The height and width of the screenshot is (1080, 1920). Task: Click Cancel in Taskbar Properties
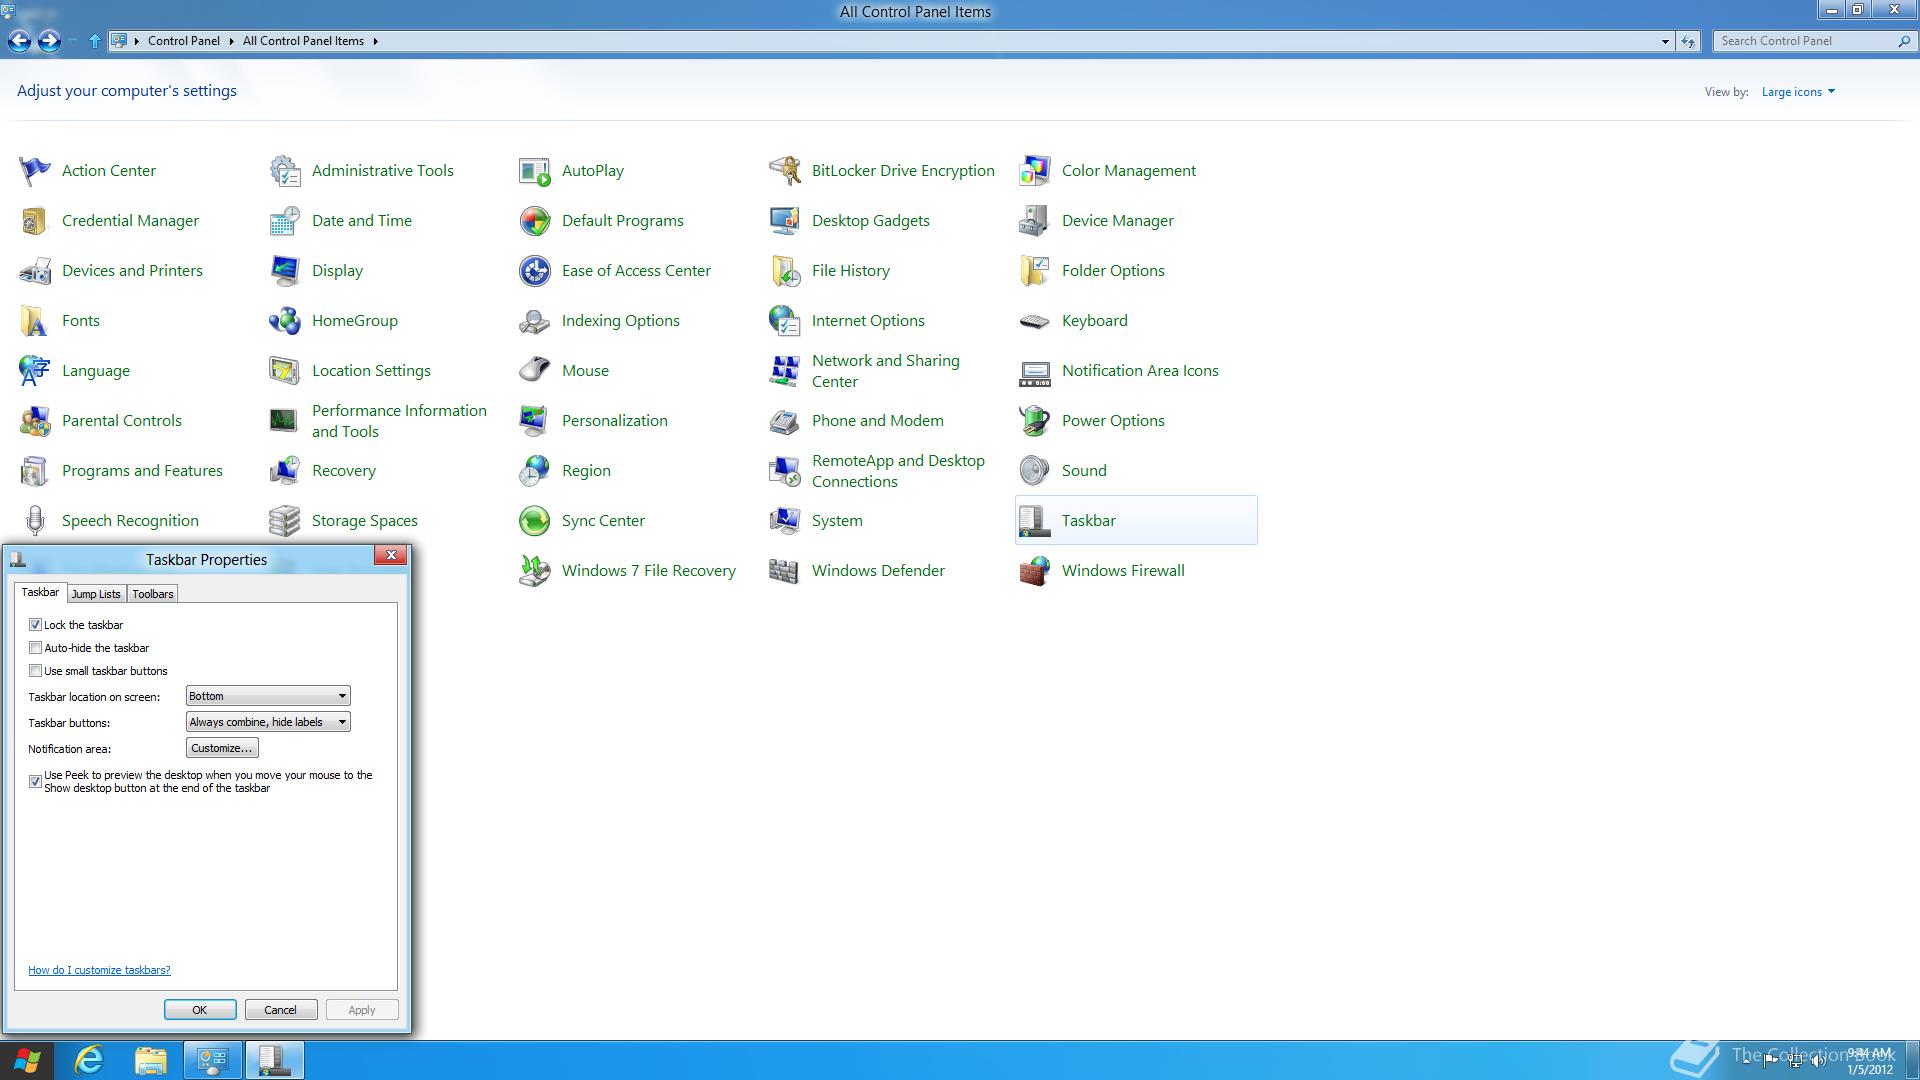click(x=281, y=1010)
